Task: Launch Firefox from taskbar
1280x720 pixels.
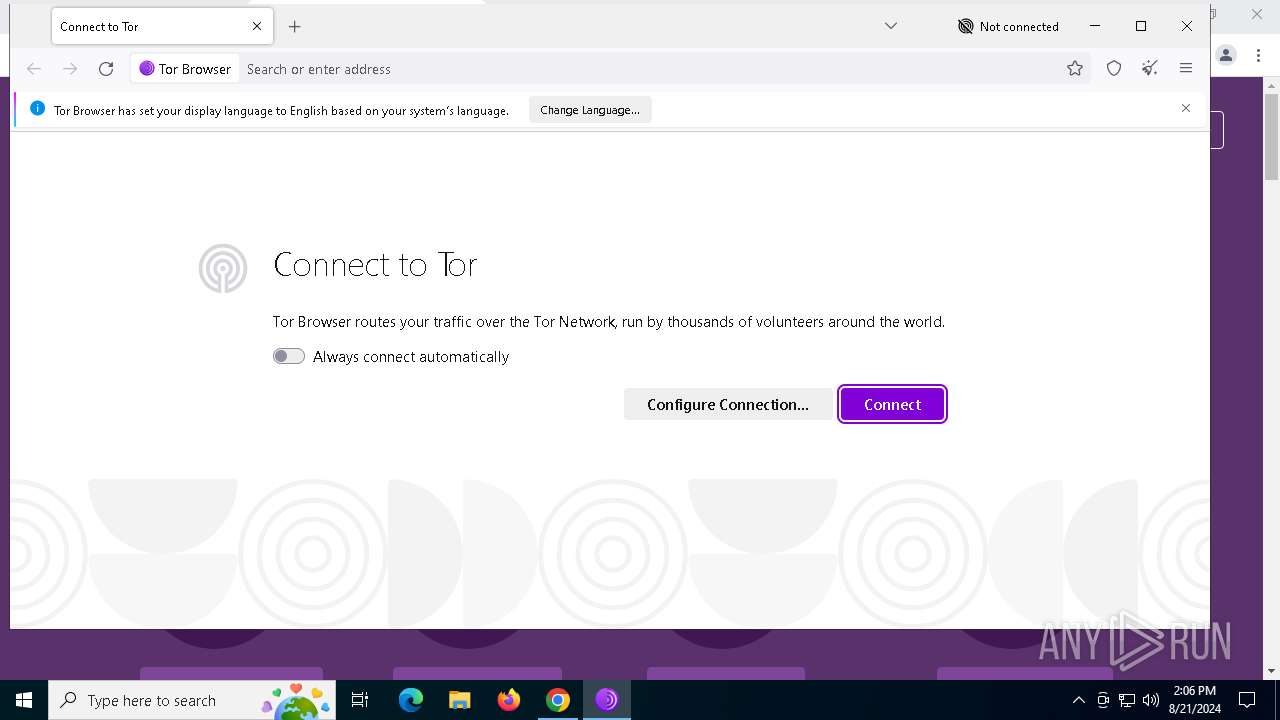Action: pyautogui.click(x=509, y=700)
